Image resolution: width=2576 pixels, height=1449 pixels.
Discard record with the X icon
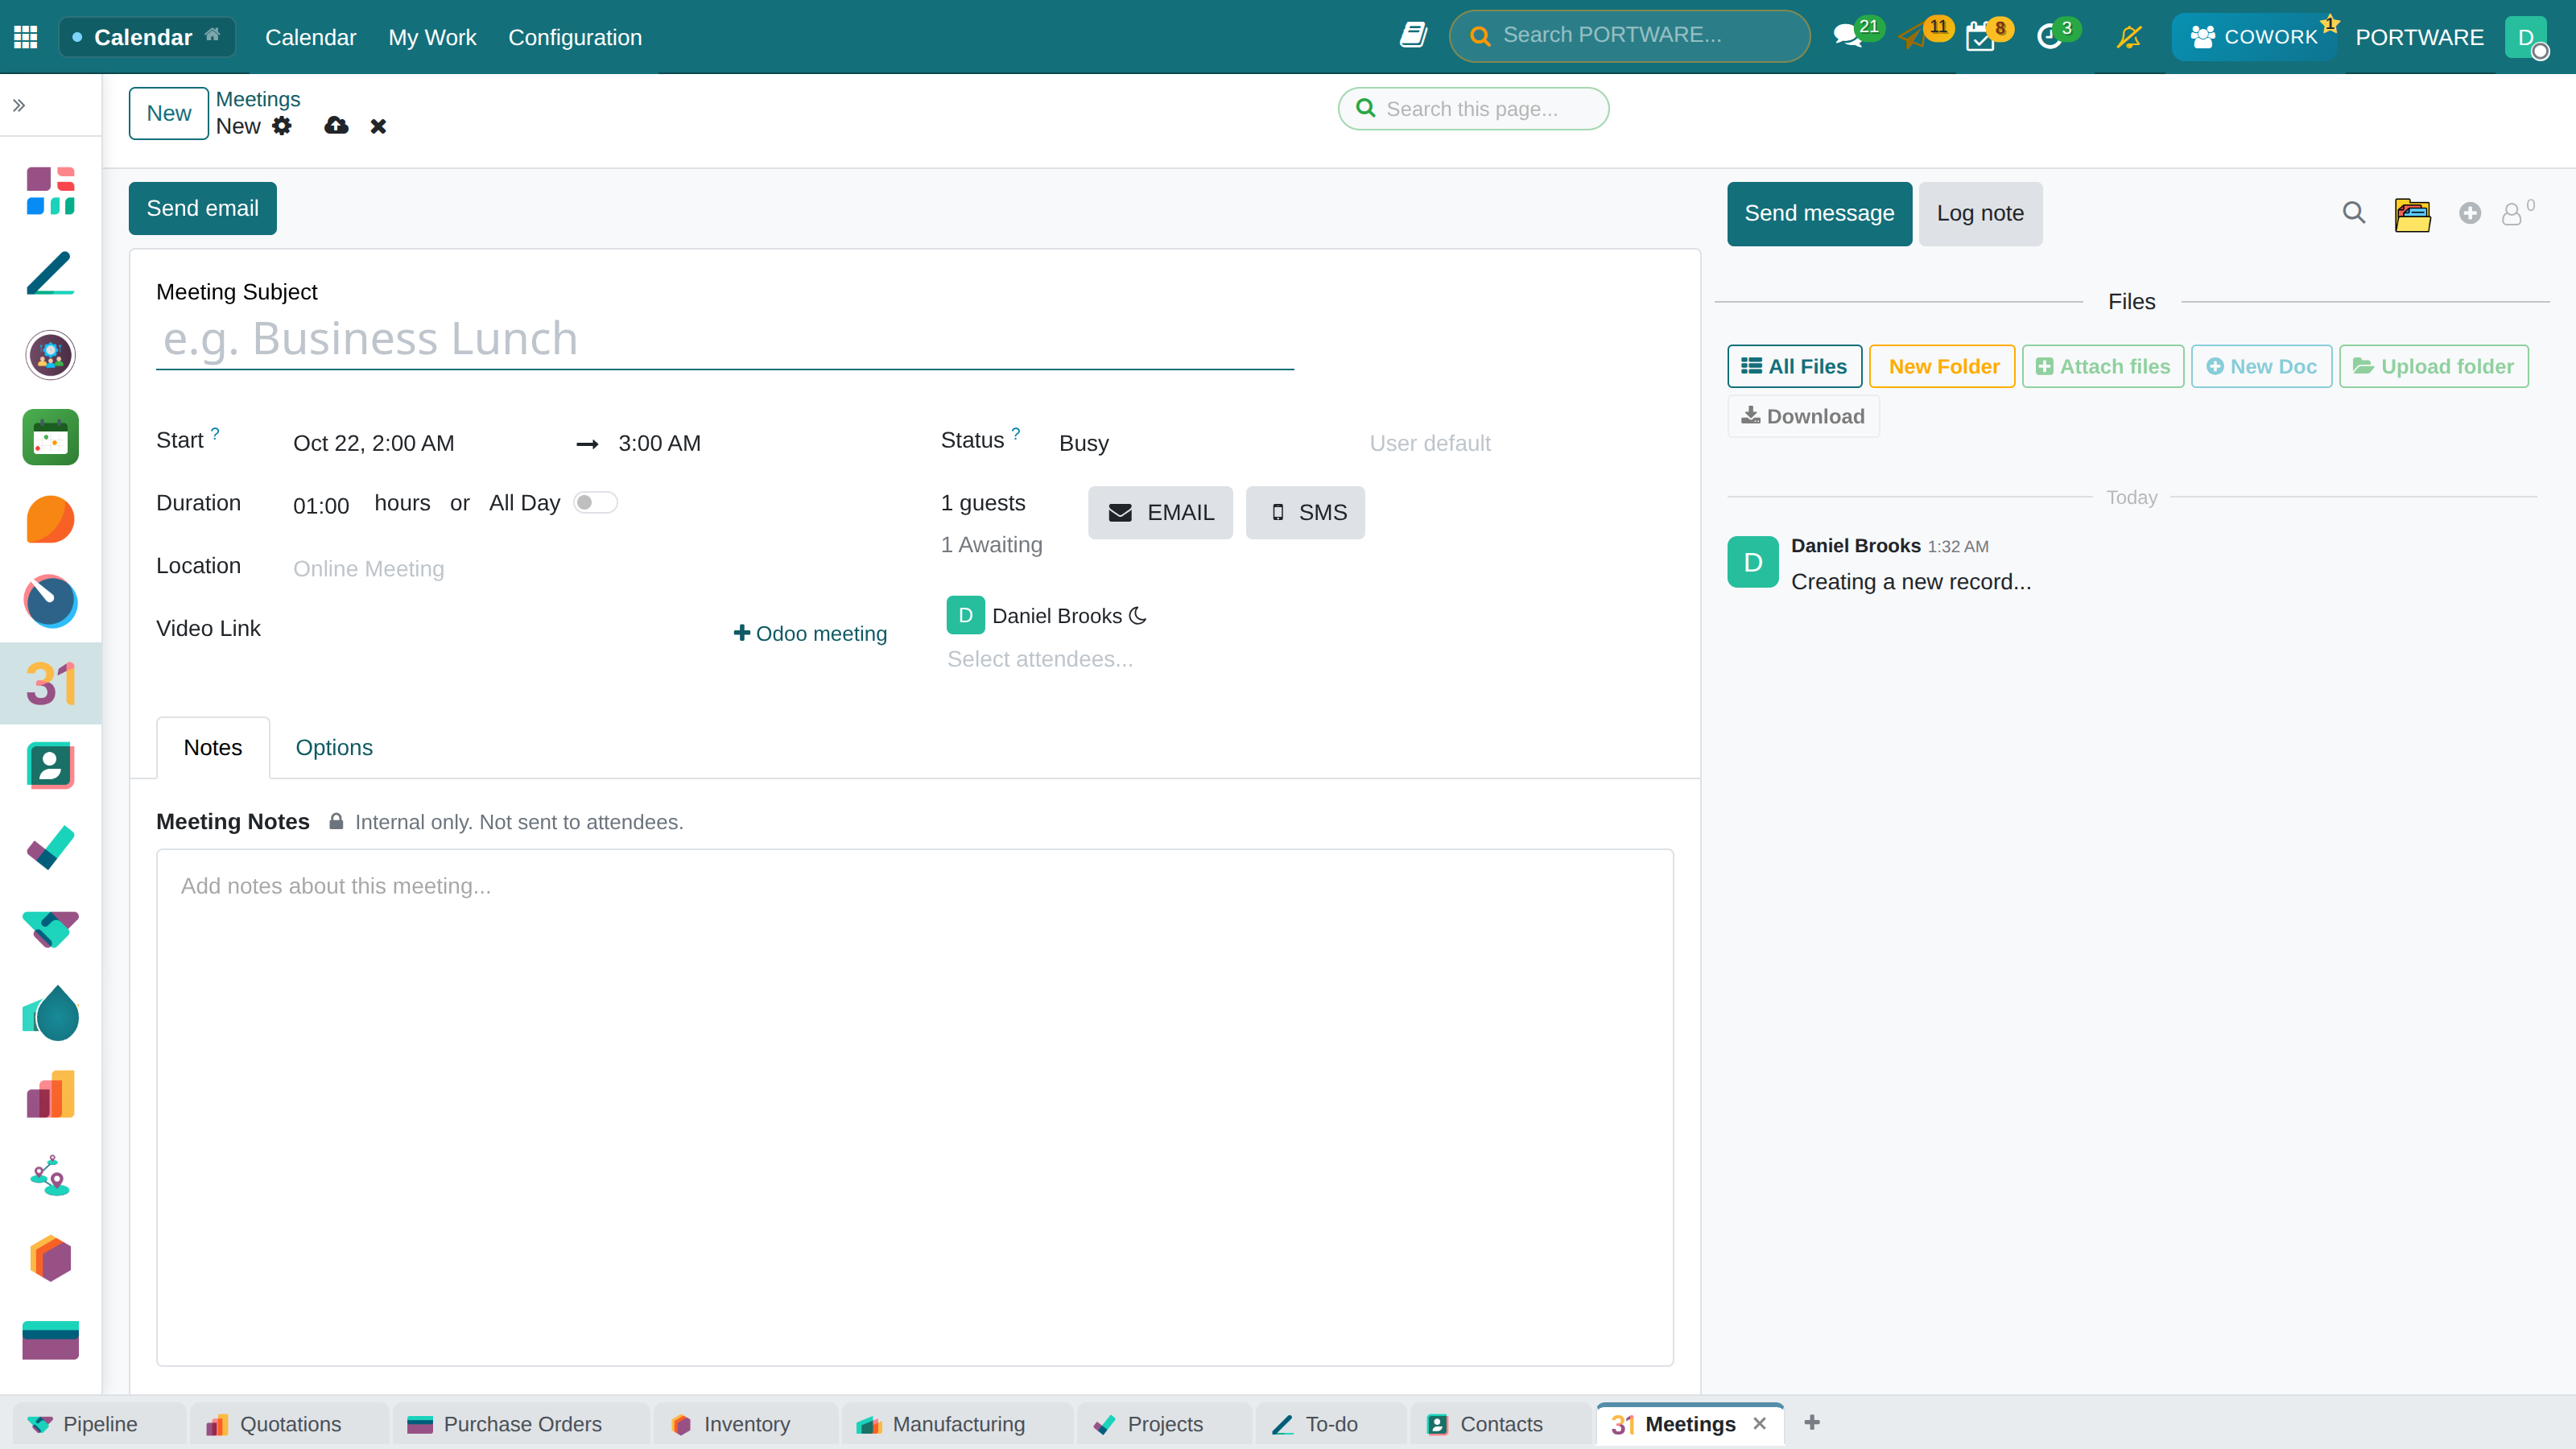(x=378, y=126)
